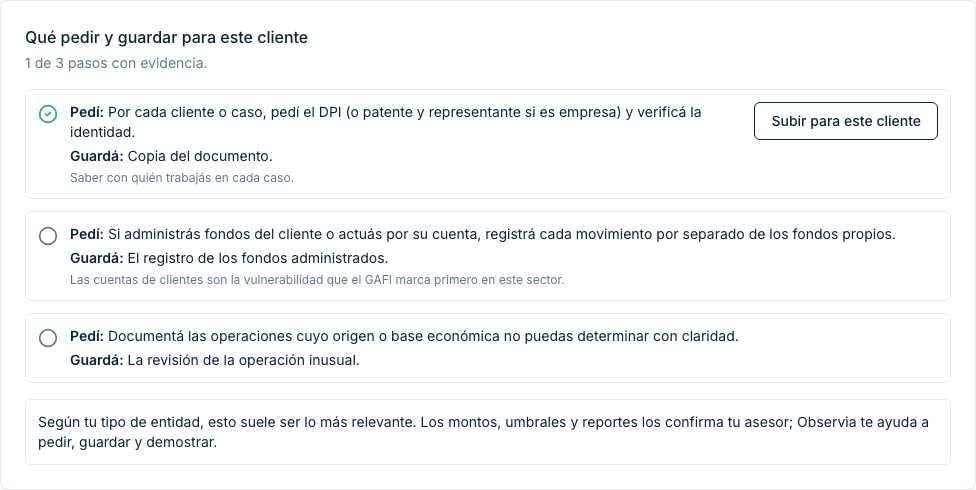Click 'Saber con quién trabajás en cada caso.' note

pyautogui.click(x=181, y=177)
